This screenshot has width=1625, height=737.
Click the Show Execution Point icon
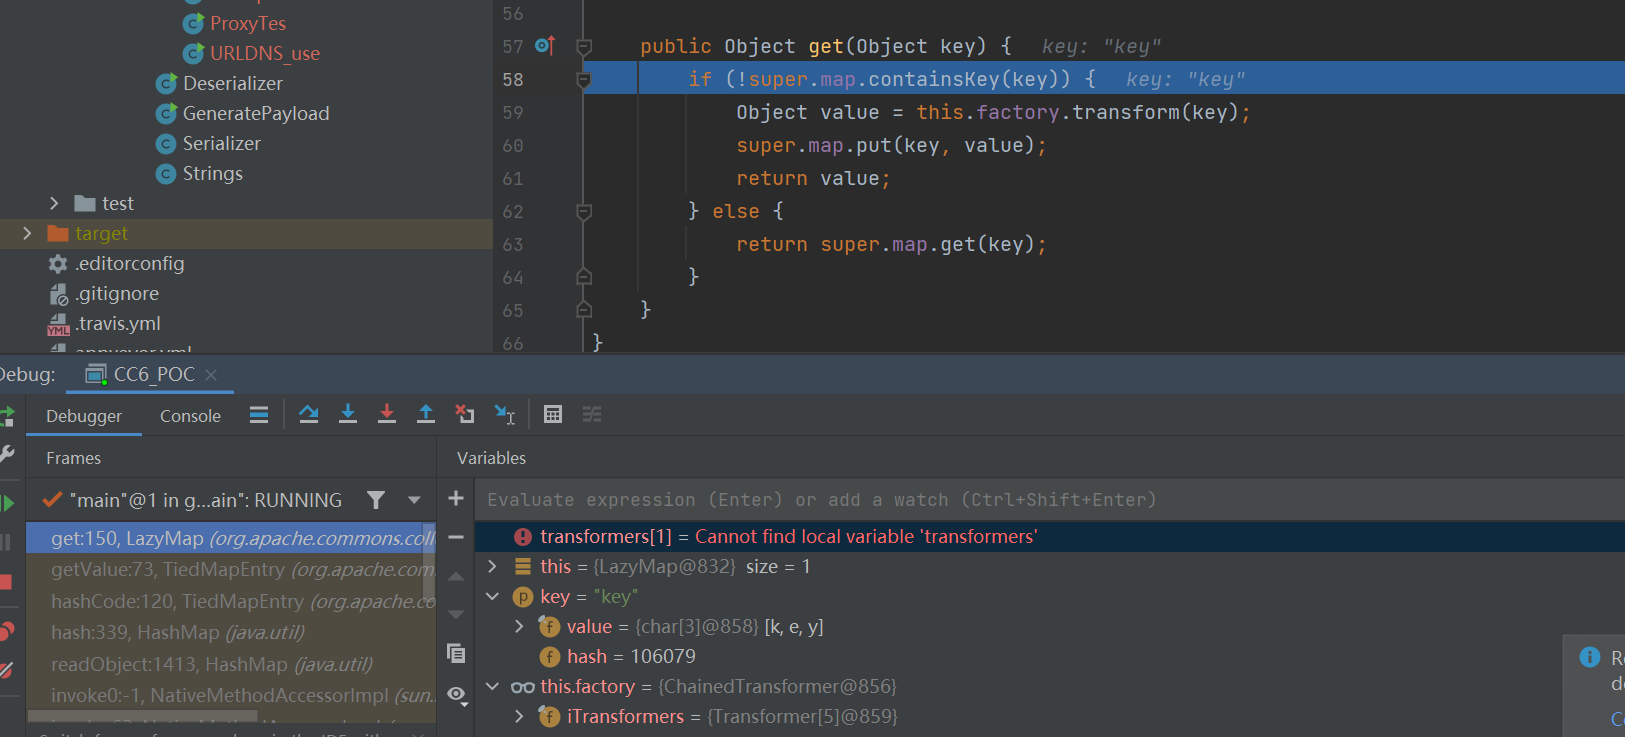pyautogui.click(x=259, y=414)
